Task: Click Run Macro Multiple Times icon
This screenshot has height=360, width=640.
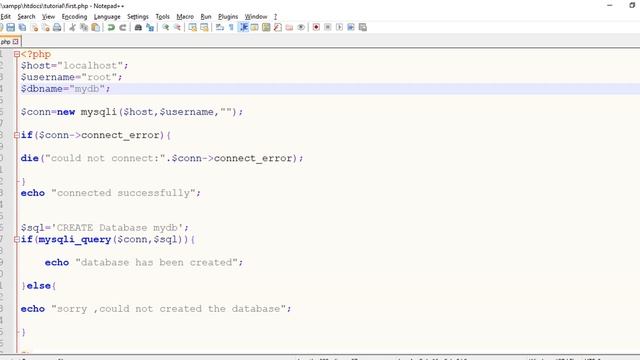Action: 351,27
